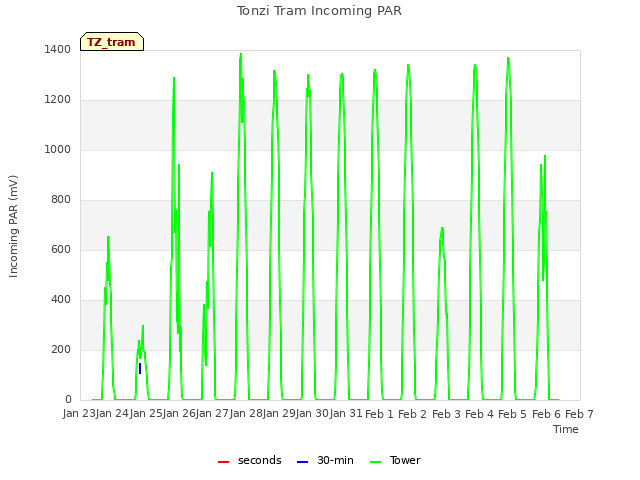The width and height of the screenshot is (640, 480).
Task: Click the 'Incoming PAR (mV)' axis label
Action: click(13, 226)
